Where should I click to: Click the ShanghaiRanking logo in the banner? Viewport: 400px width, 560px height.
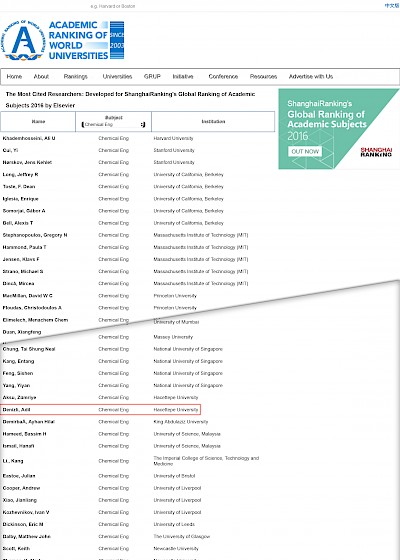pyautogui.click(x=376, y=152)
